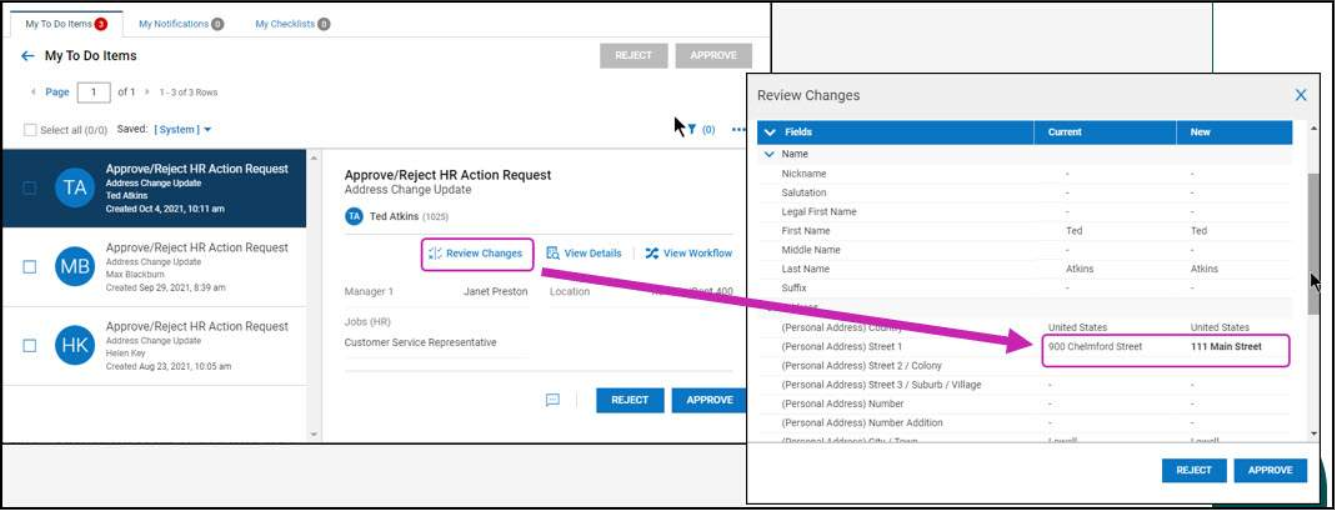Click the request list scroll down arrow

[x=313, y=435]
